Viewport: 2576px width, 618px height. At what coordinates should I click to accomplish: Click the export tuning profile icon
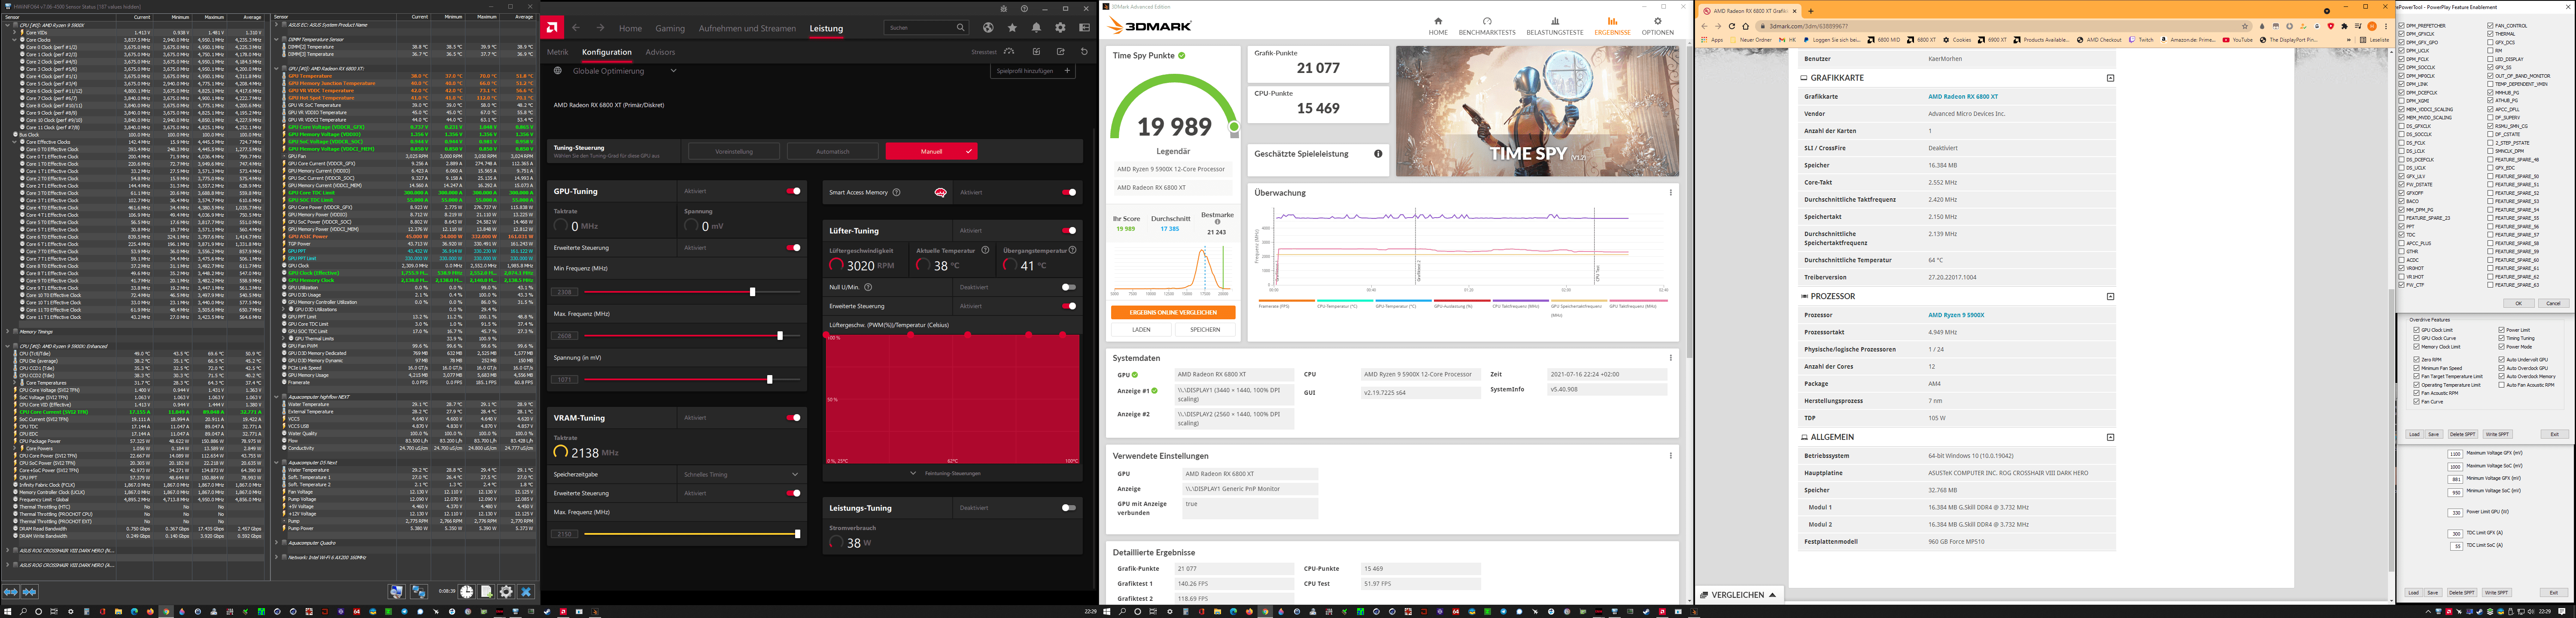1061,51
